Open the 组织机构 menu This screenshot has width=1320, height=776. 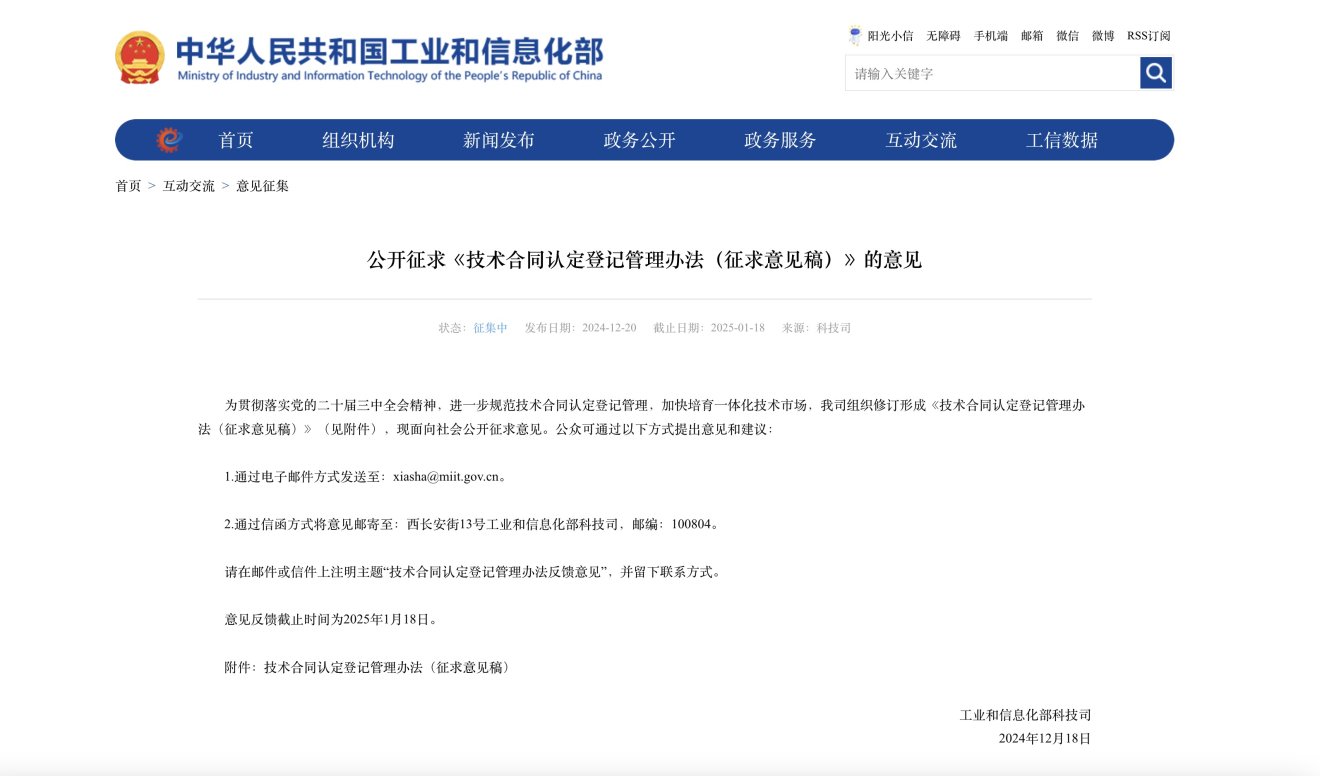pos(358,140)
